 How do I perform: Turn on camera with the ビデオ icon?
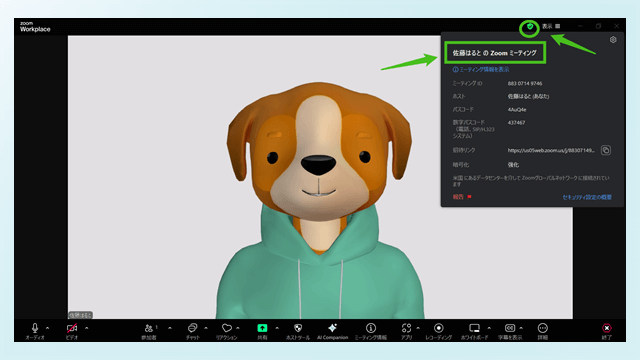tap(72, 331)
